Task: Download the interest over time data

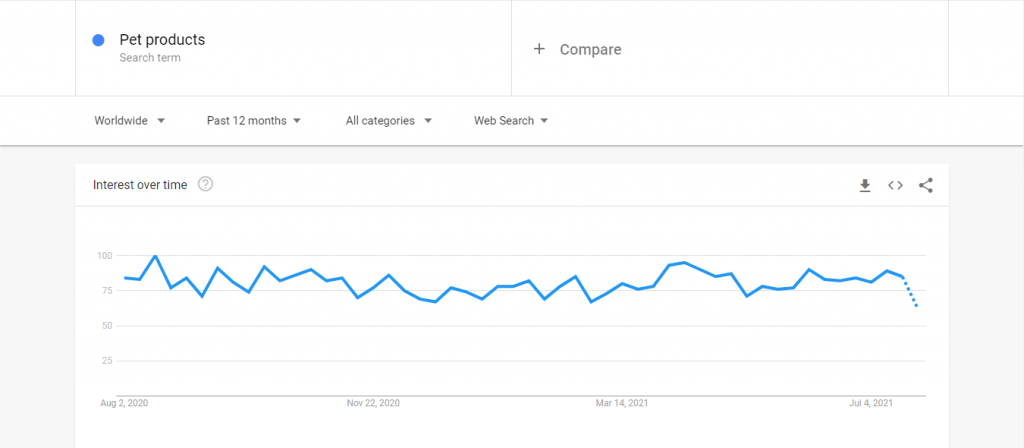Action: click(865, 185)
